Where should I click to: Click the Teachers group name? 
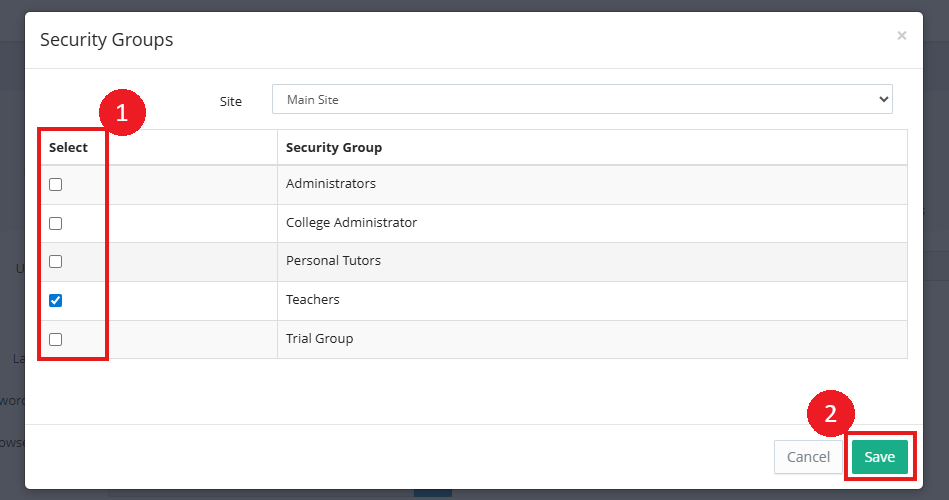click(x=313, y=300)
